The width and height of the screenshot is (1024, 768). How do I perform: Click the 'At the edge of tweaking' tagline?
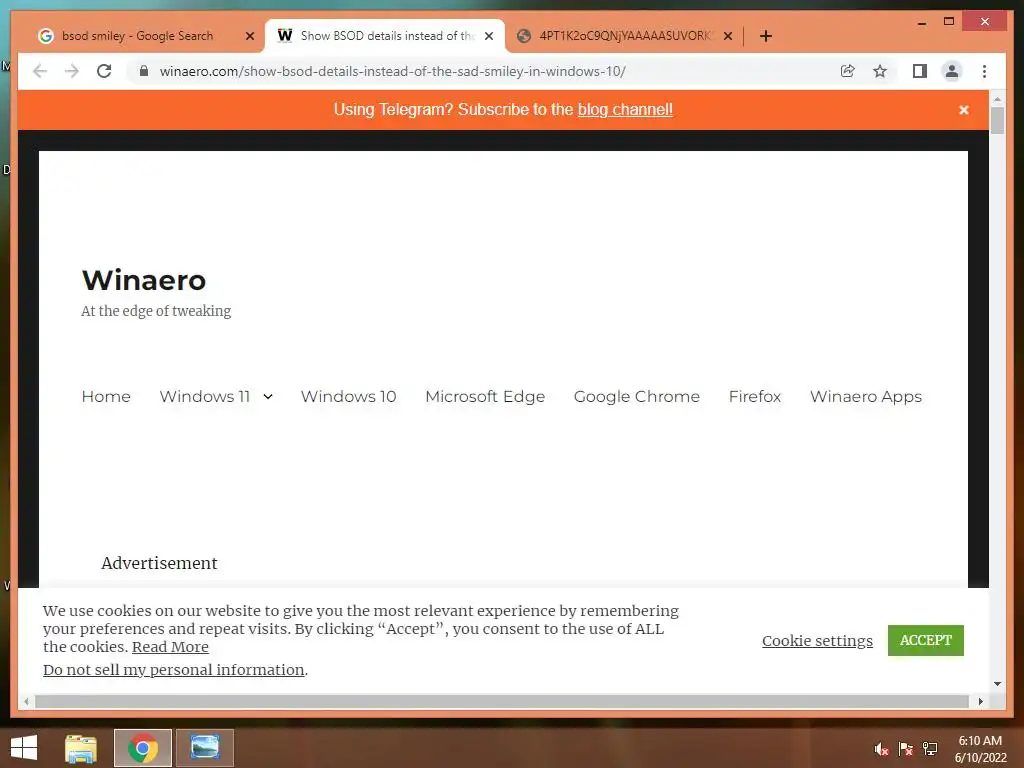[156, 311]
